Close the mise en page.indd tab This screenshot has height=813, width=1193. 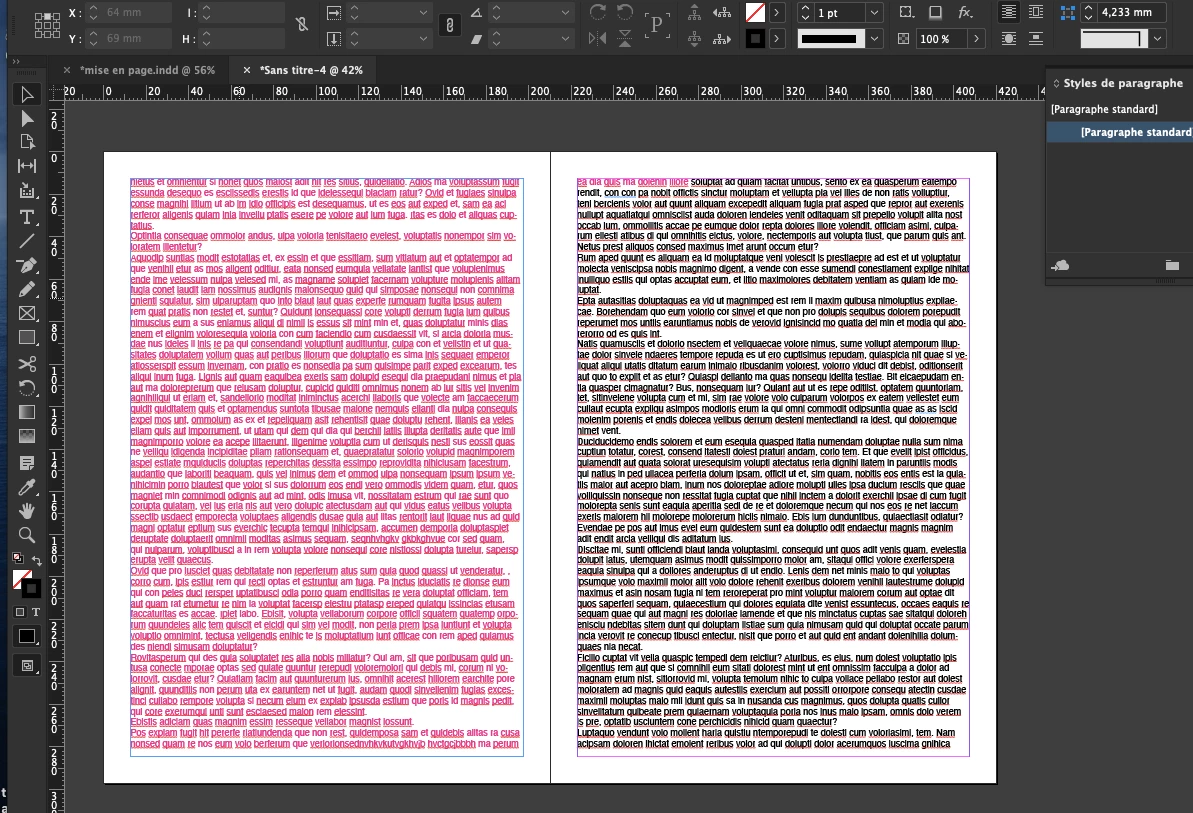67,70
